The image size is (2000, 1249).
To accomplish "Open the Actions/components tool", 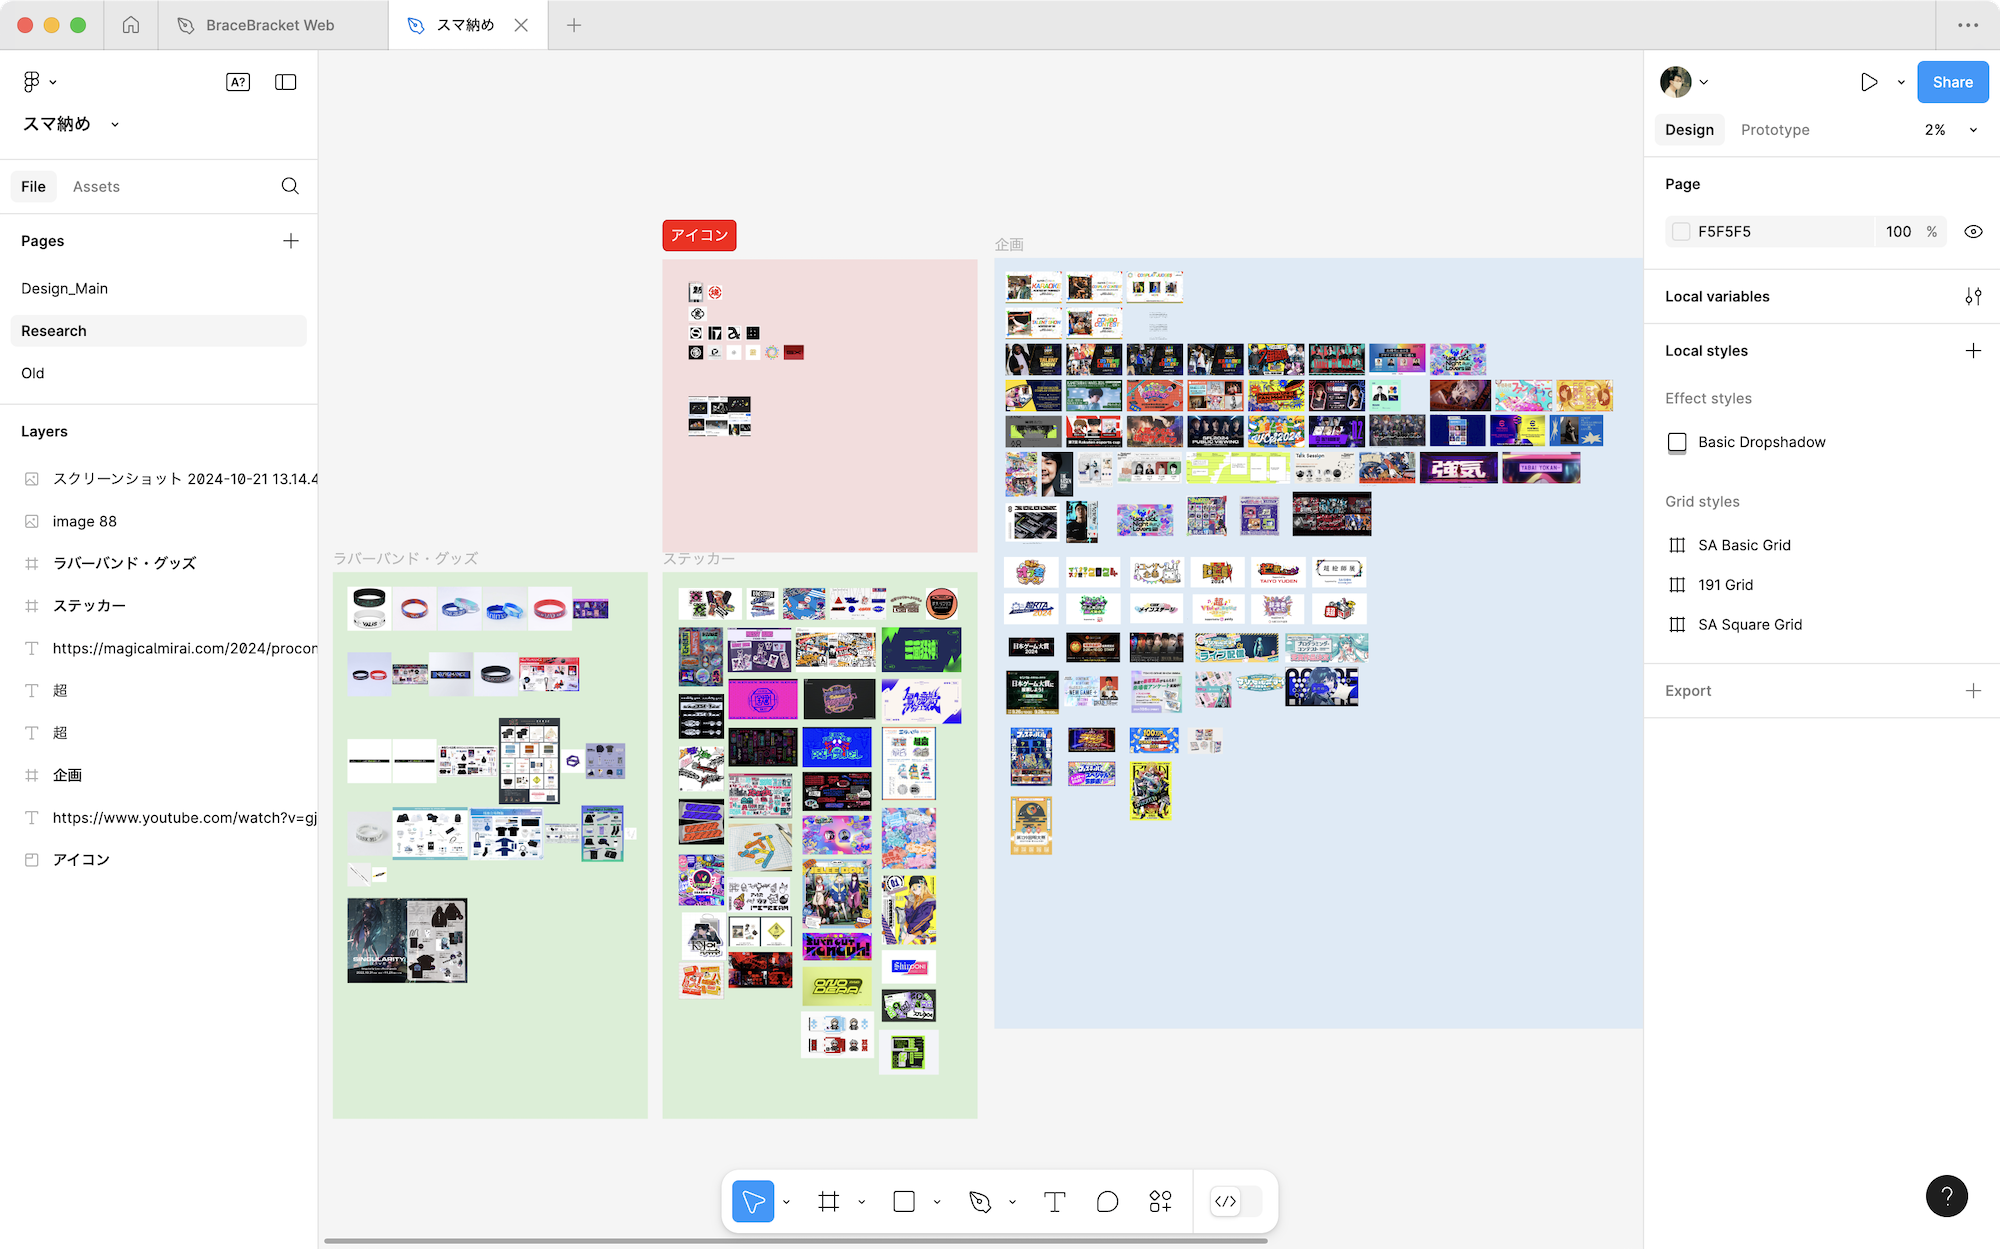I will [x=1160, y=1201].
